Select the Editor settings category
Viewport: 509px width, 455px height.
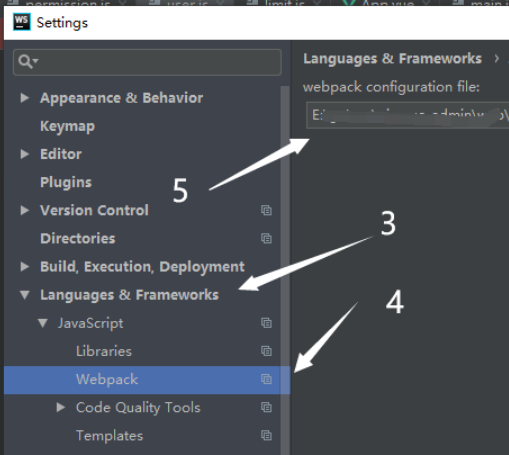(61, 154)
